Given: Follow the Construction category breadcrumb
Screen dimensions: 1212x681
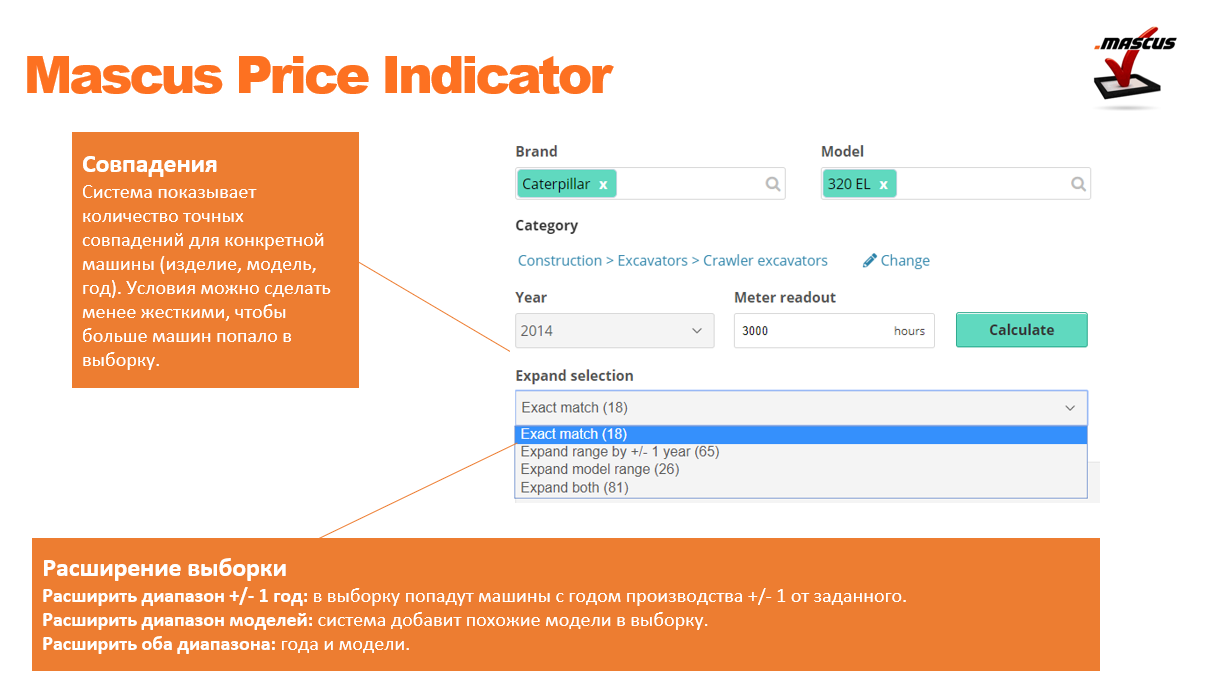Looking at the screenshot, I should pos(560,260).
